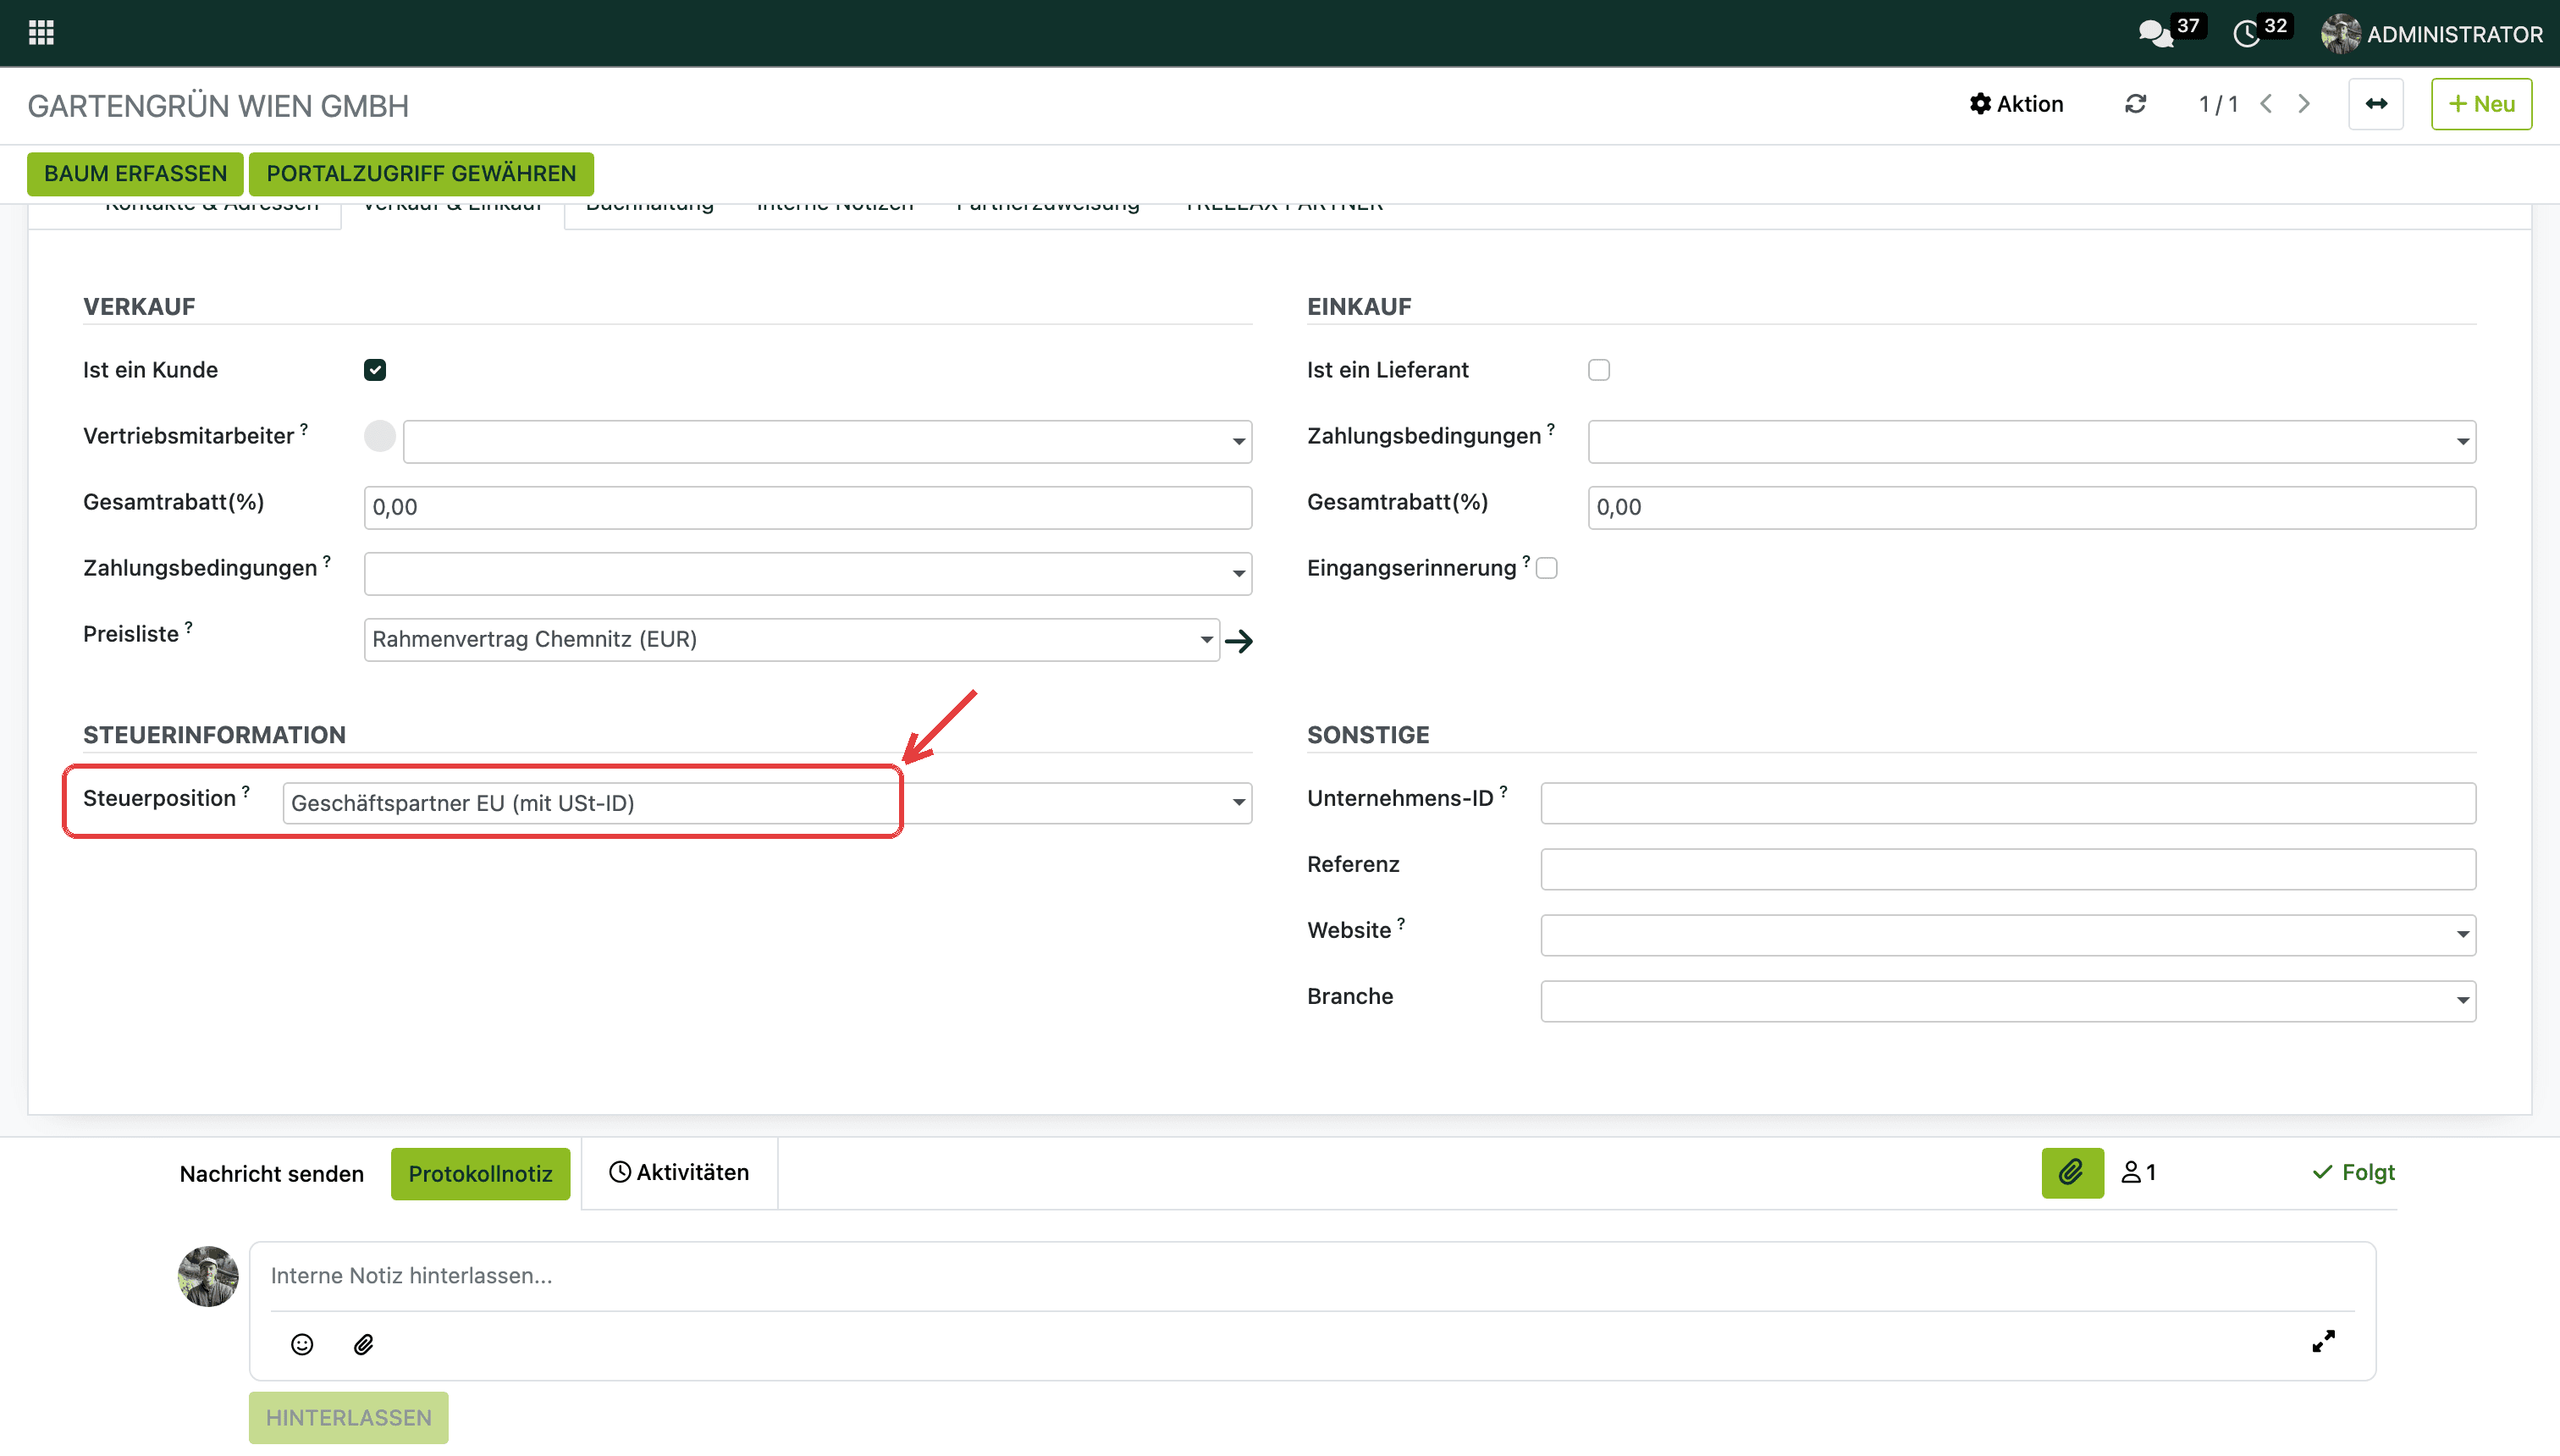The image size is (2560, 1456).
Task: Click PORTALZUGRIFF GEWÄHREN button
Action: [421, 174]
